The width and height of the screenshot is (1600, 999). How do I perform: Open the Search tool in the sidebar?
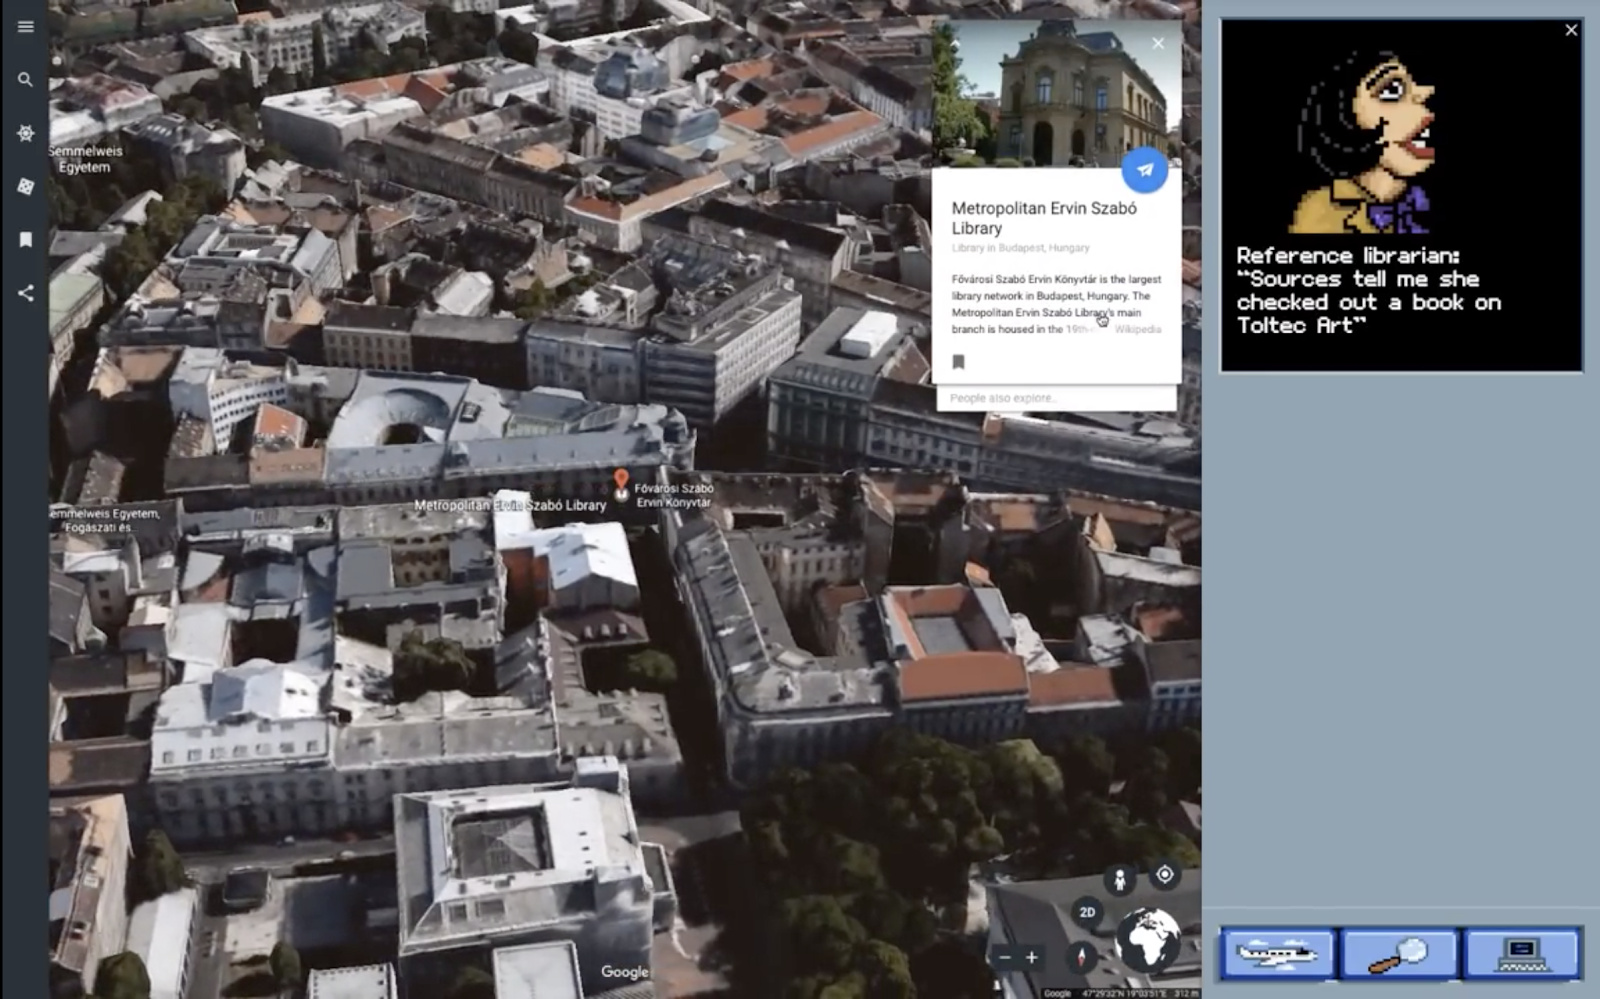pyautogui.click(x=25, y=80)
